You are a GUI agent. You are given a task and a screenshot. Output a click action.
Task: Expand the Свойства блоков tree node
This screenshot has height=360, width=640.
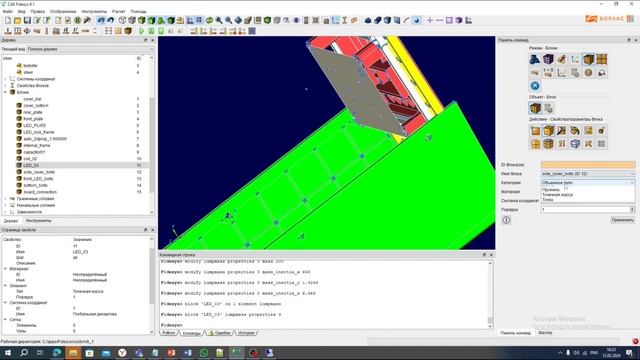click(5, 86)
